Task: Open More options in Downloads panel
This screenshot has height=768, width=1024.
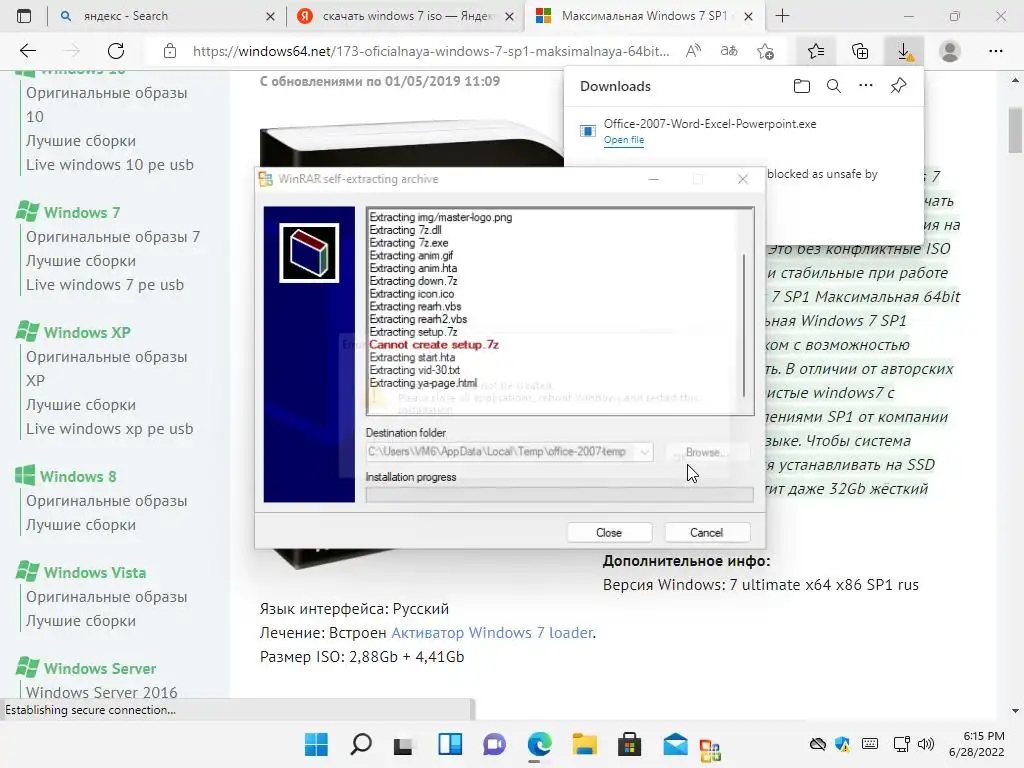Action: (x=866, y=86)
